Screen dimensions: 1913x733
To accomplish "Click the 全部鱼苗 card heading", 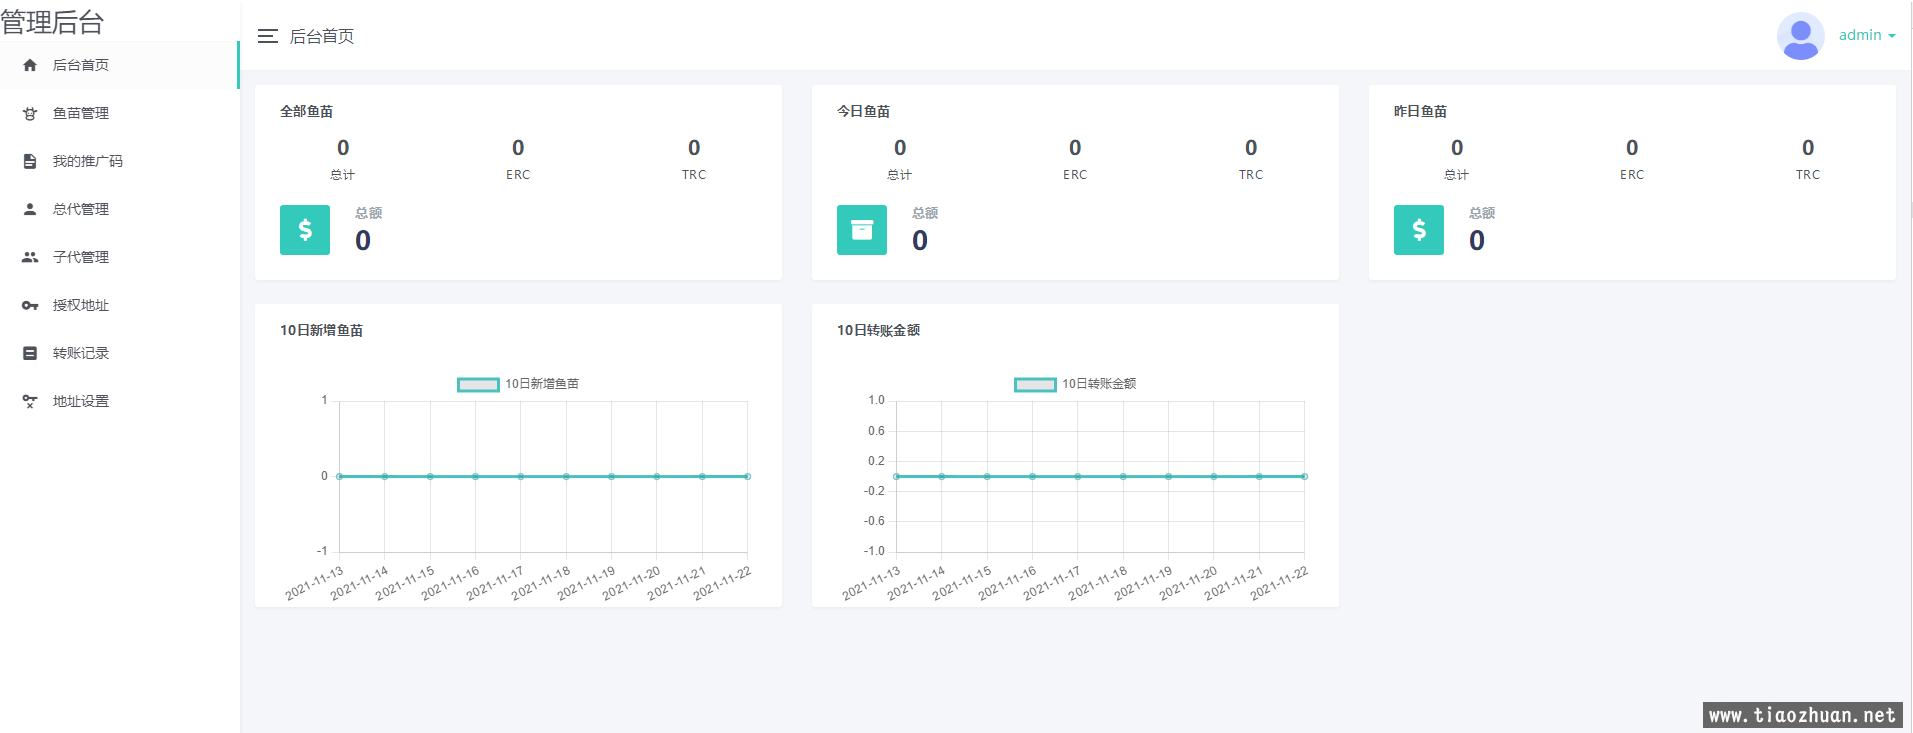I will (x=306, y=111).
